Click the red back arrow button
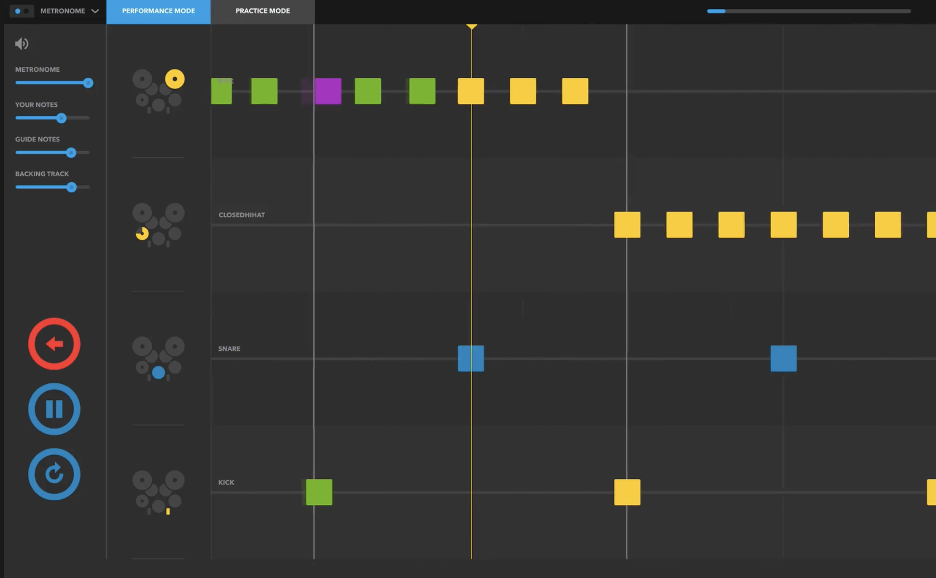The image size is (936, 578). pos(54,344)
